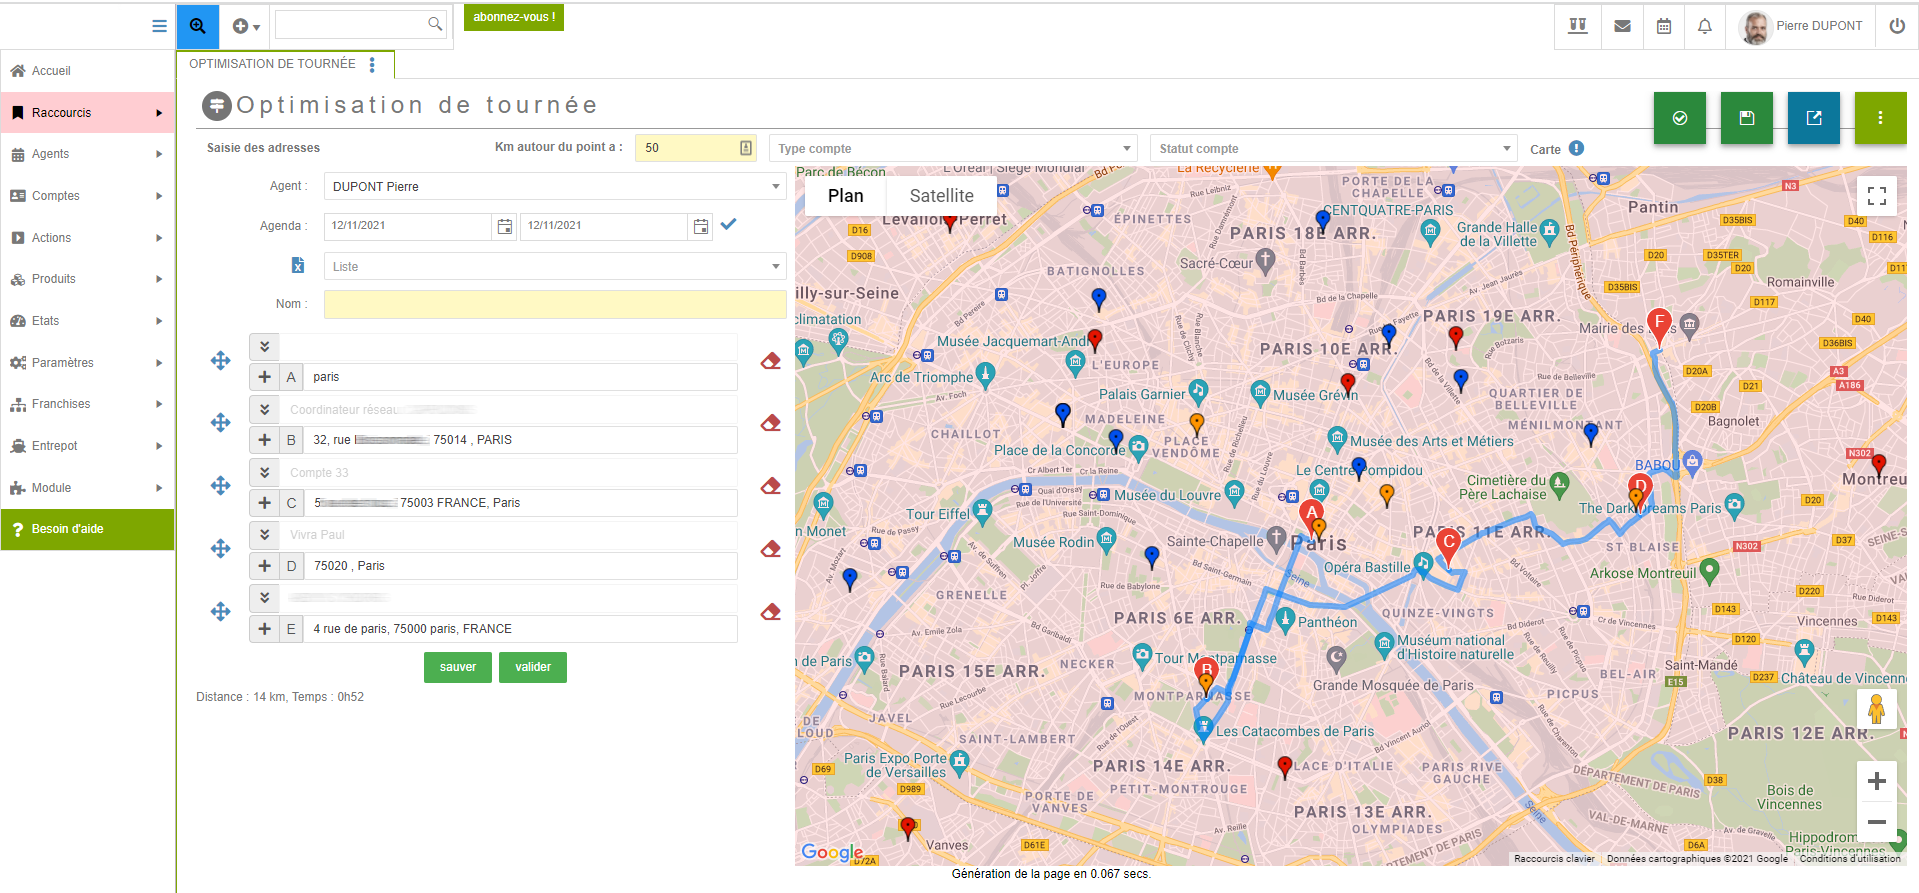
Task: Expand chevron above address A paris
Action: (265, 347)
